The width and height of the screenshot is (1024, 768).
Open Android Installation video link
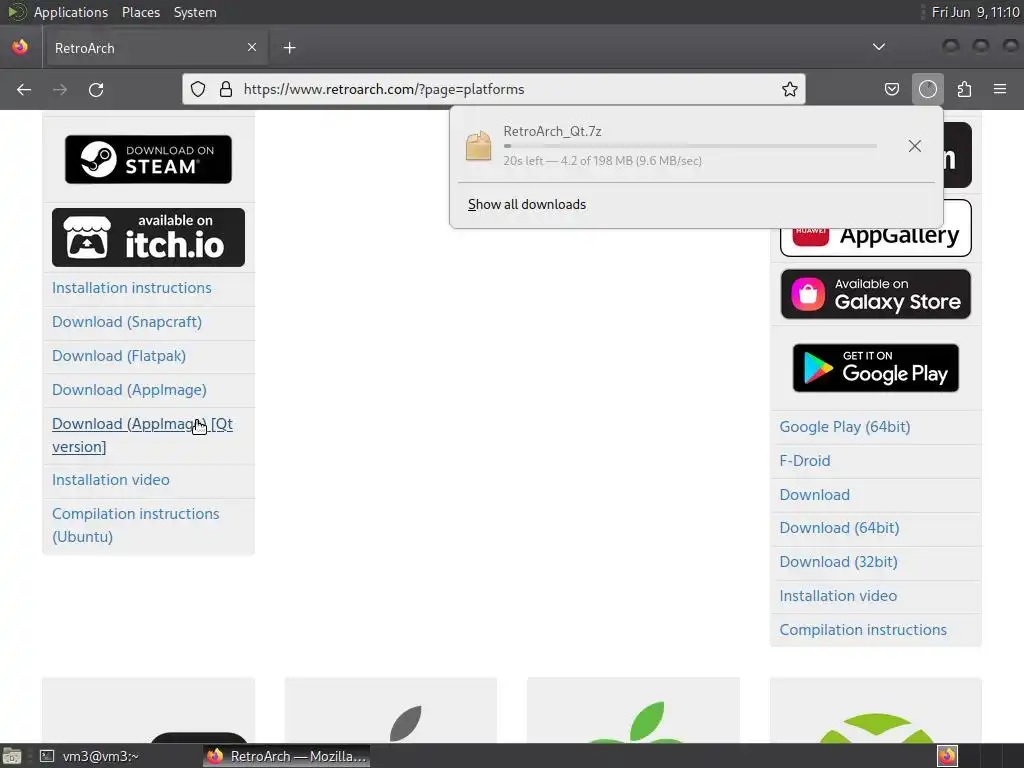[x=838, y=596]
